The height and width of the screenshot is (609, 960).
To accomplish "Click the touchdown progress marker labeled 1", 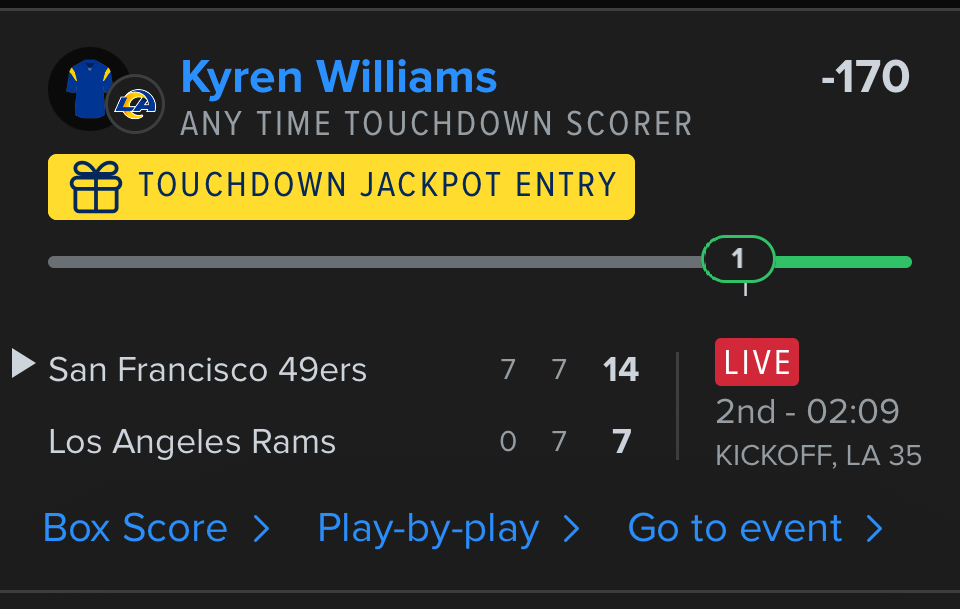I will click(x=738, y=260).
